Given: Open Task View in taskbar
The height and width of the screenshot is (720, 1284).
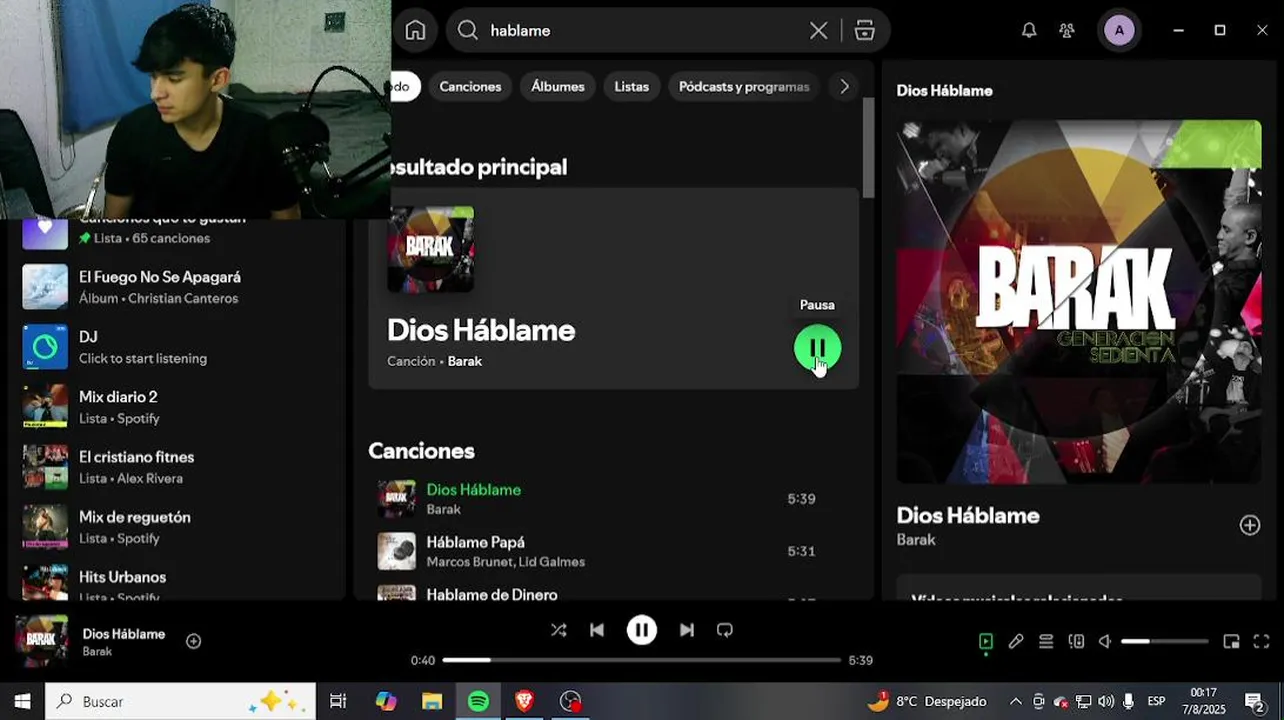Looking at the screenshot, I should 338,701.
